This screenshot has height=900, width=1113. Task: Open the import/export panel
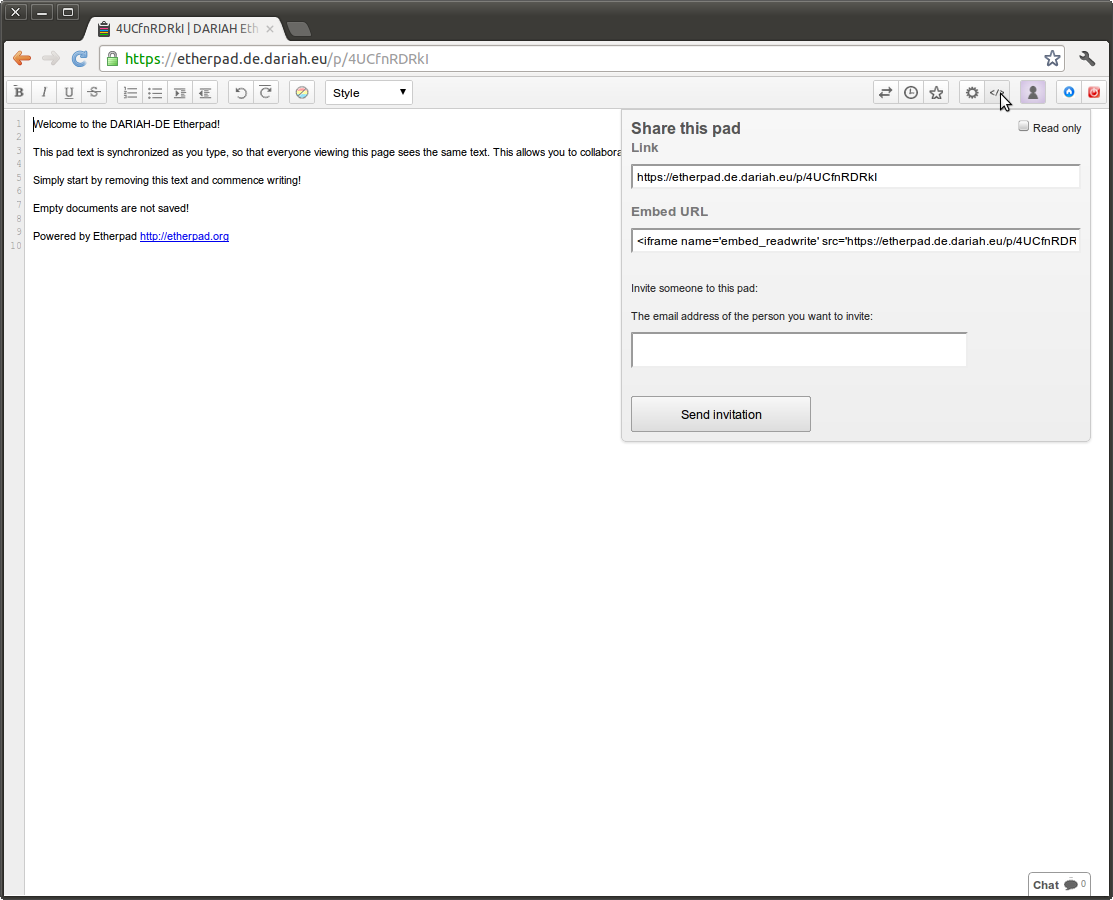click(x=885, y=93)
